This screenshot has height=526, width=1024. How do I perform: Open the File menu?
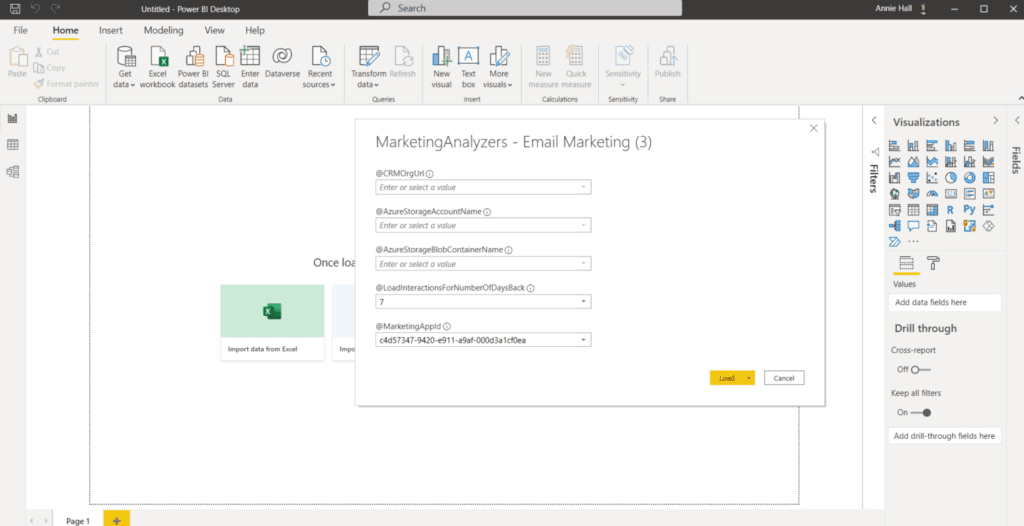(20, 30)
